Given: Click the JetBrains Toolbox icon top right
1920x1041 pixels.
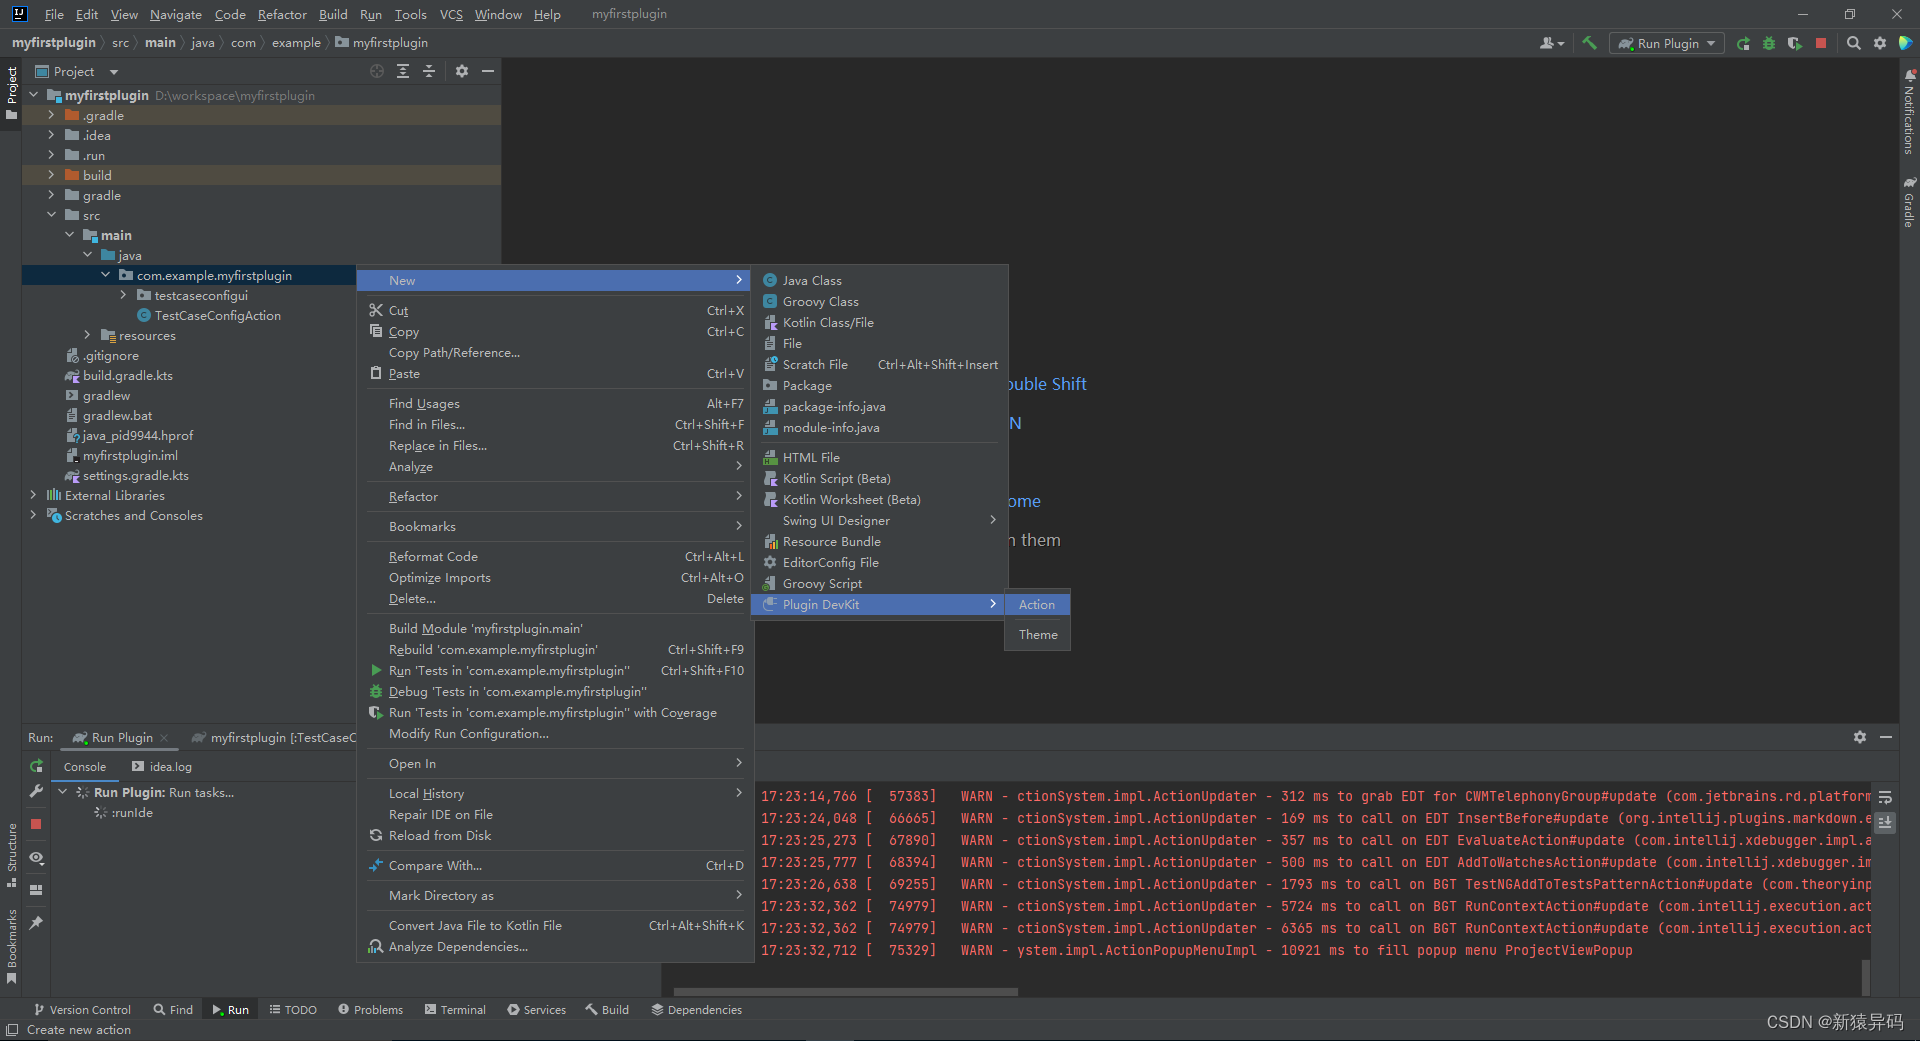Looking at the screenshot, I should coord(1906,43).
